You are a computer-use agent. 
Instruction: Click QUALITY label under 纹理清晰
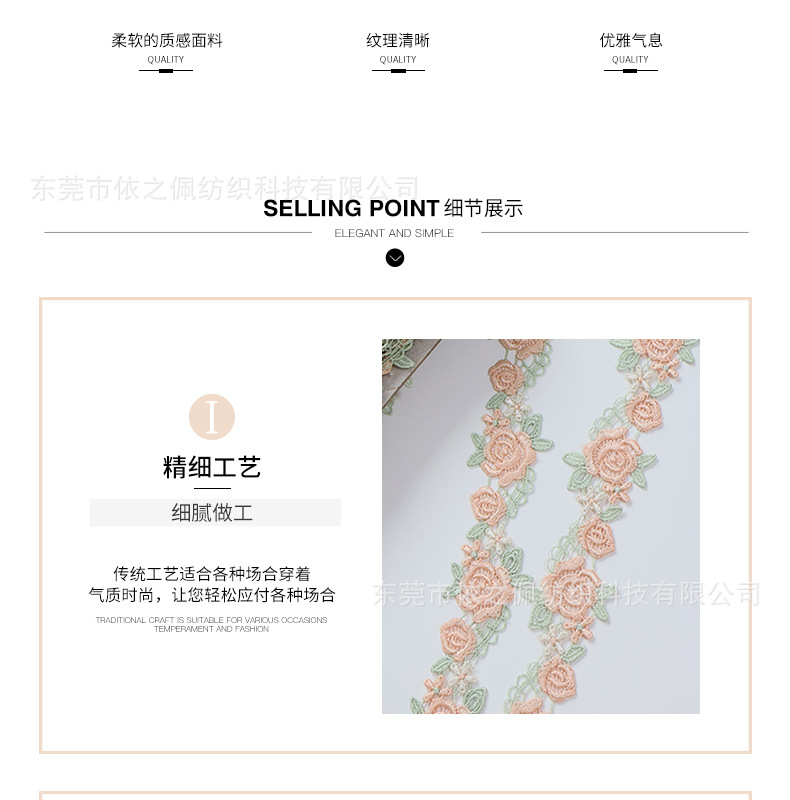[398, 60]
